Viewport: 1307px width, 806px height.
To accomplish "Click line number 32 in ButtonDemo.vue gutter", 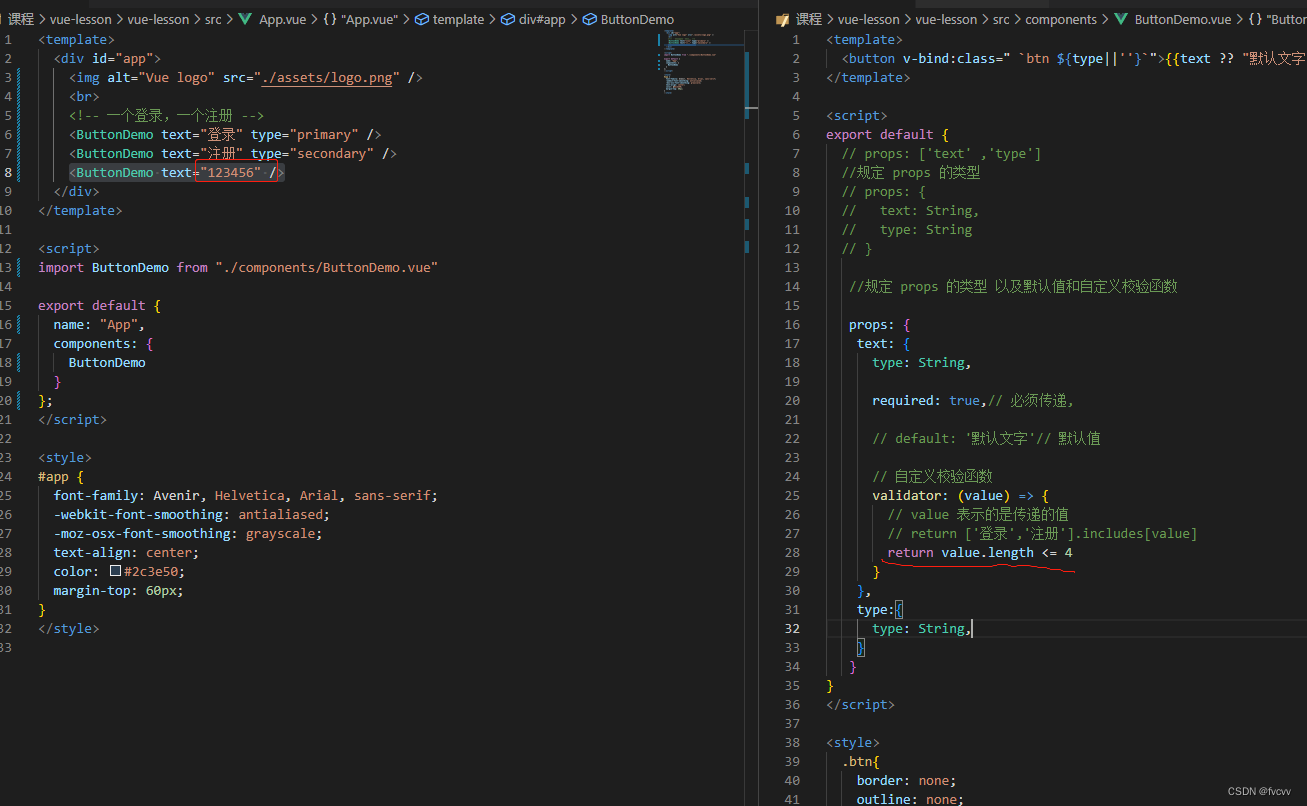I will [793, 628].
